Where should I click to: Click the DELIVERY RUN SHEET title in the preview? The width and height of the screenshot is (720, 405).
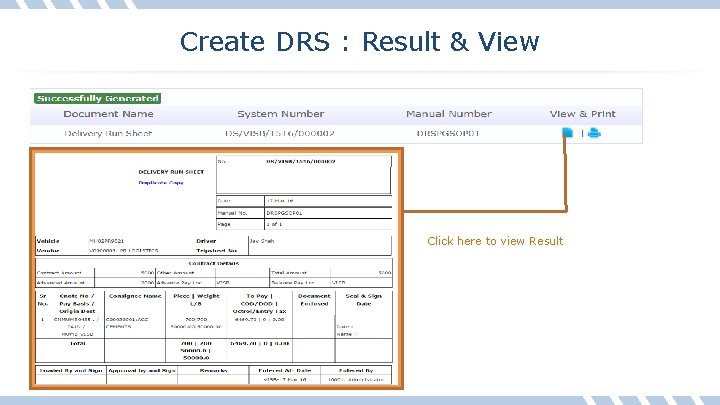coord(171,172)
